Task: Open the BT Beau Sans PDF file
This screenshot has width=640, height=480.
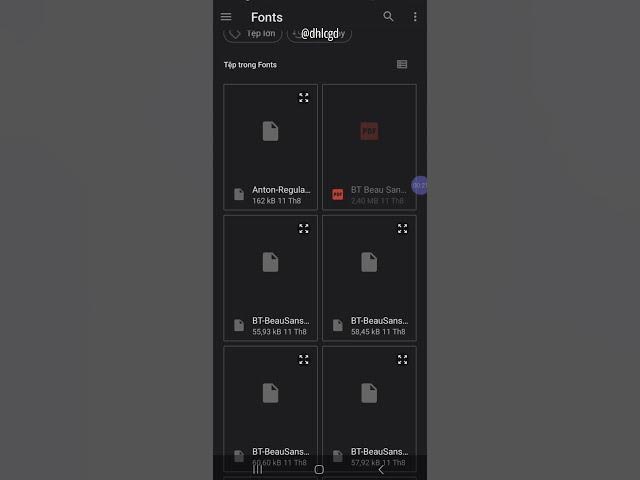Action: 369,147
